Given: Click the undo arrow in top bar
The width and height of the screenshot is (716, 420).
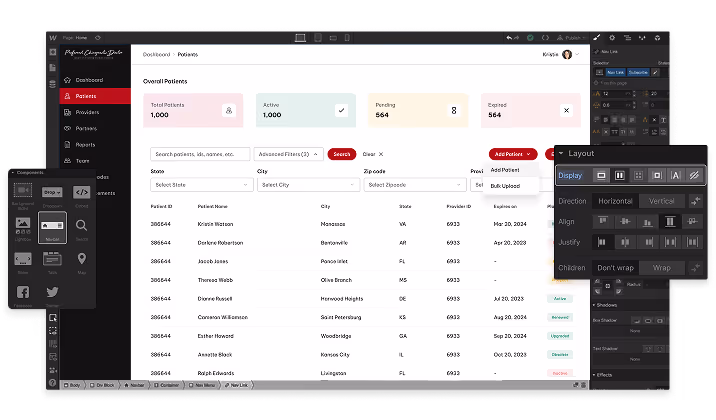Looking at the screenshot, I should coord(509,38).
